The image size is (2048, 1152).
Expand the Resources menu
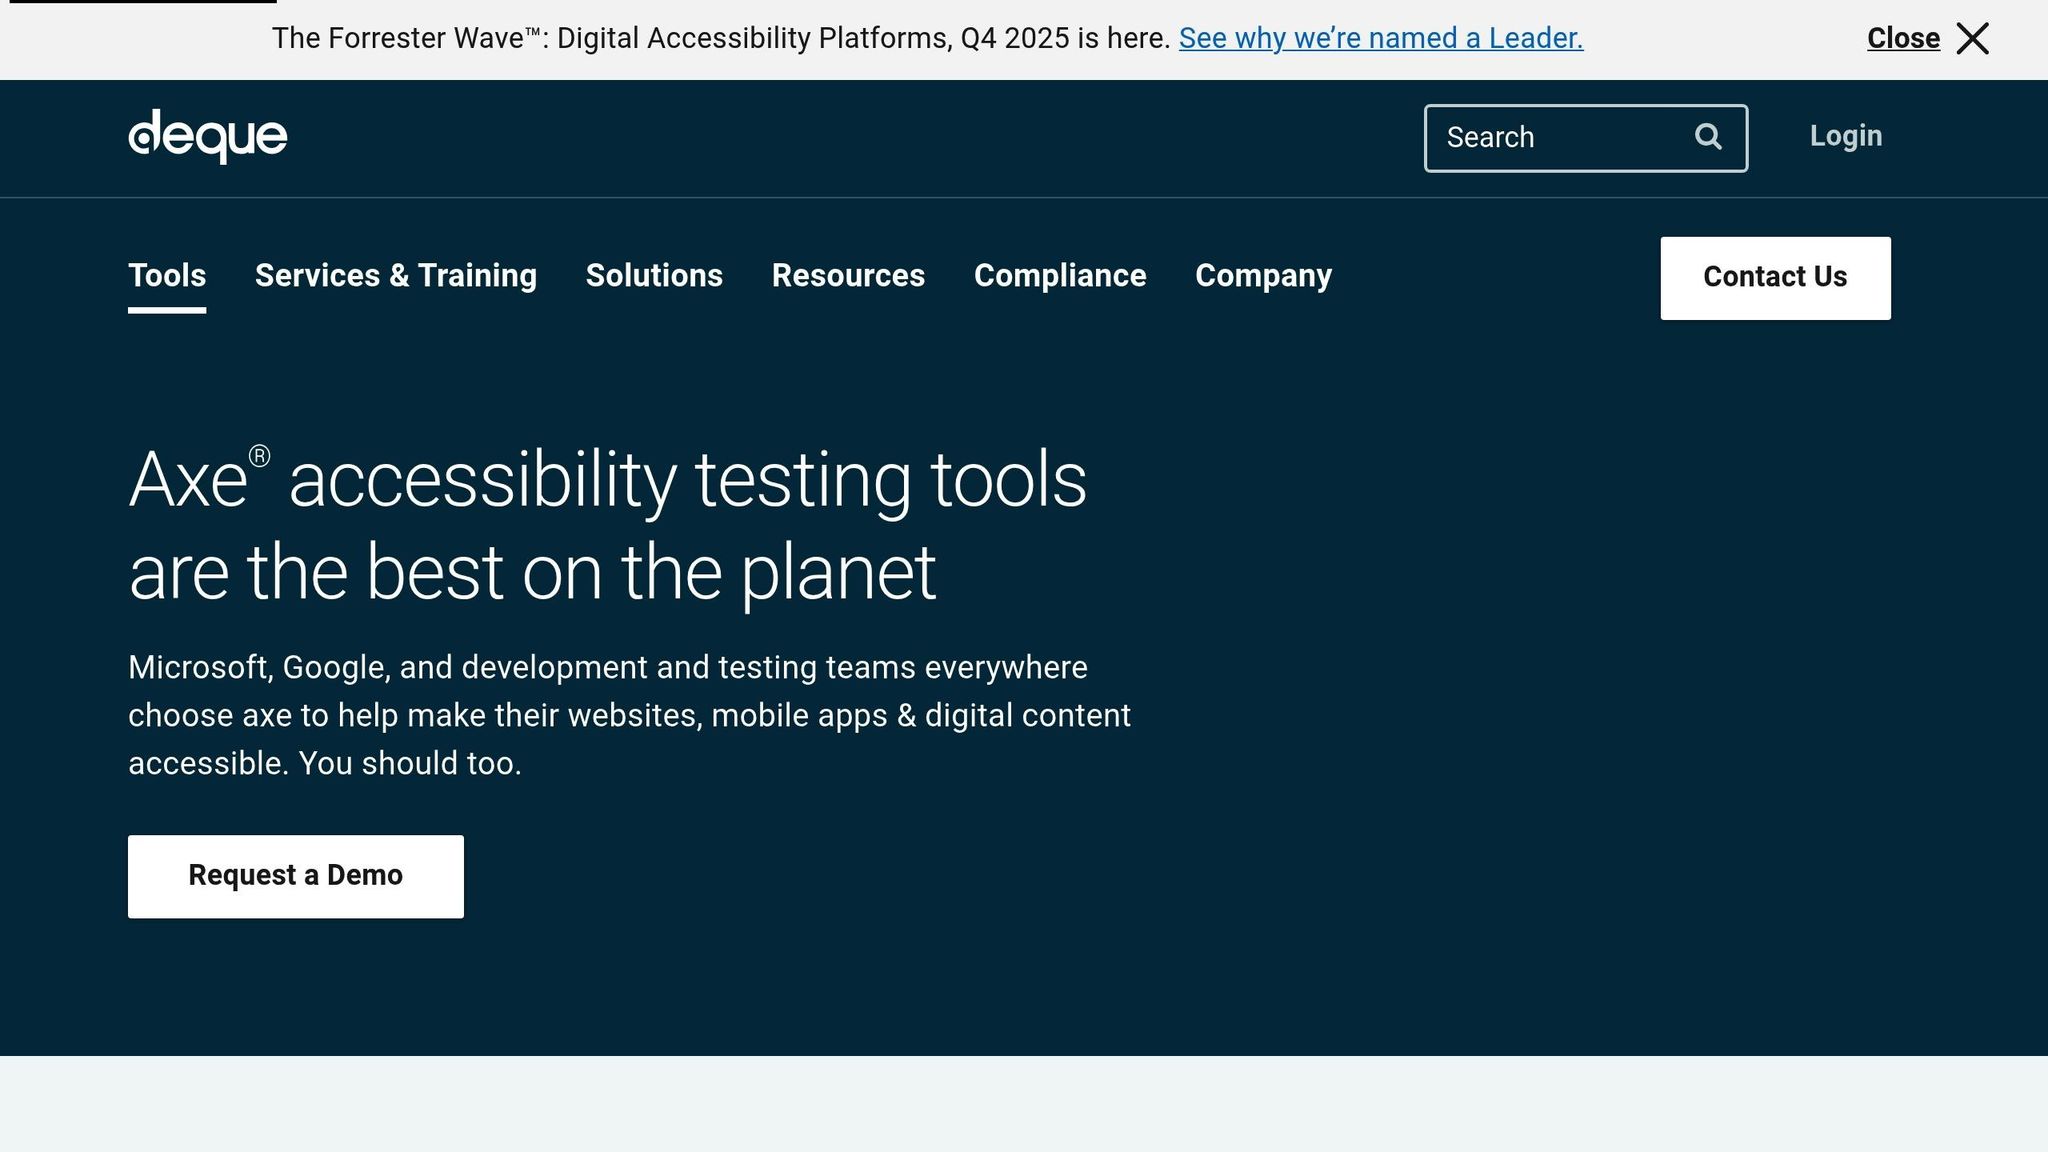(x=848, y=276)
